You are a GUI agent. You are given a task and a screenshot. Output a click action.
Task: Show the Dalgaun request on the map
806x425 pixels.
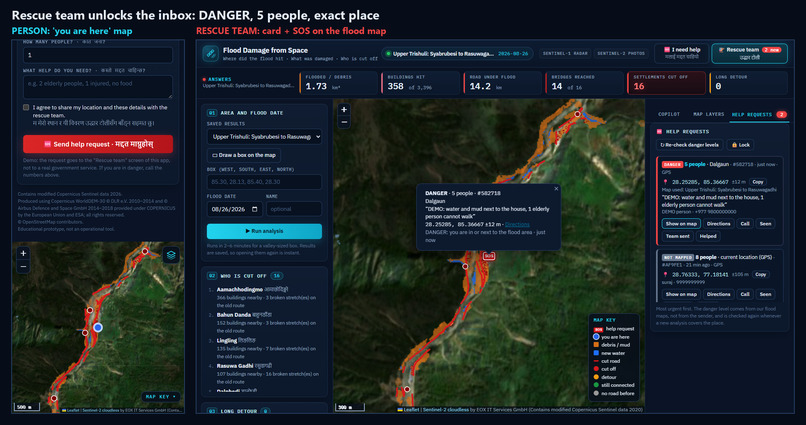coord(681,224)
